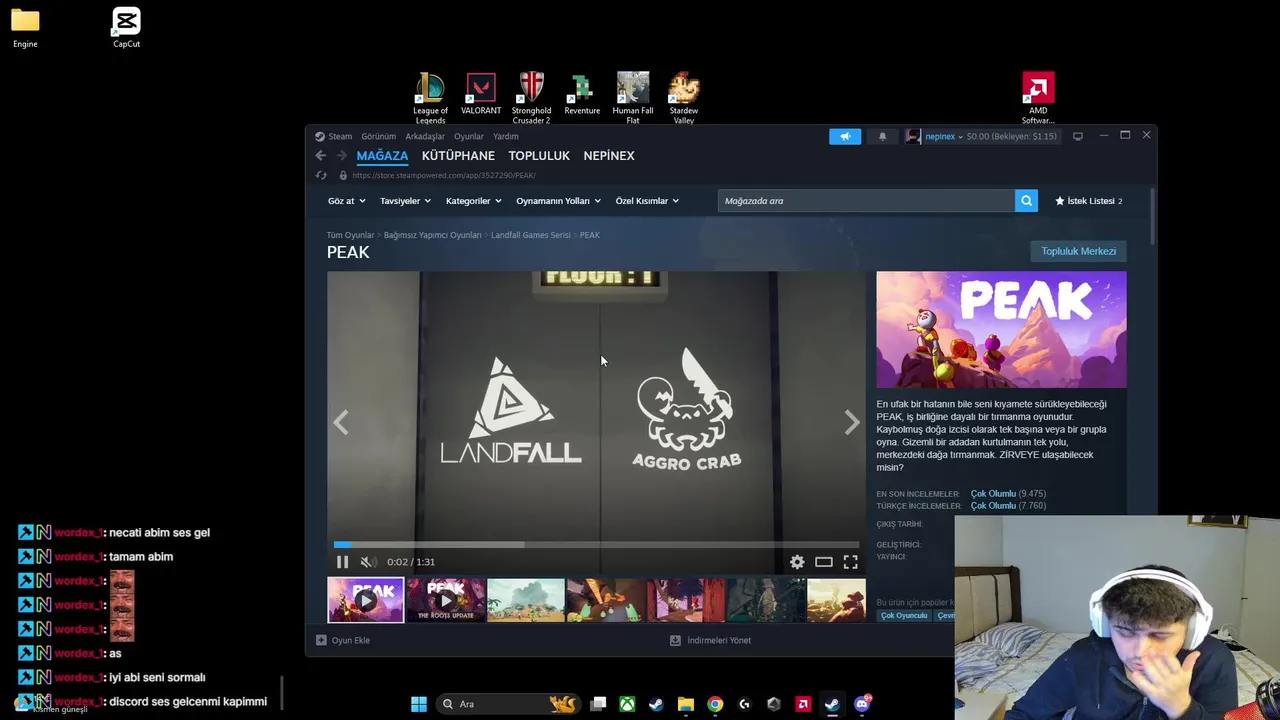This screenshot has width=1280, height=720.
Task: Seek along the trailer progress bar
Action: pyautogui.click(x=596, y=545)
